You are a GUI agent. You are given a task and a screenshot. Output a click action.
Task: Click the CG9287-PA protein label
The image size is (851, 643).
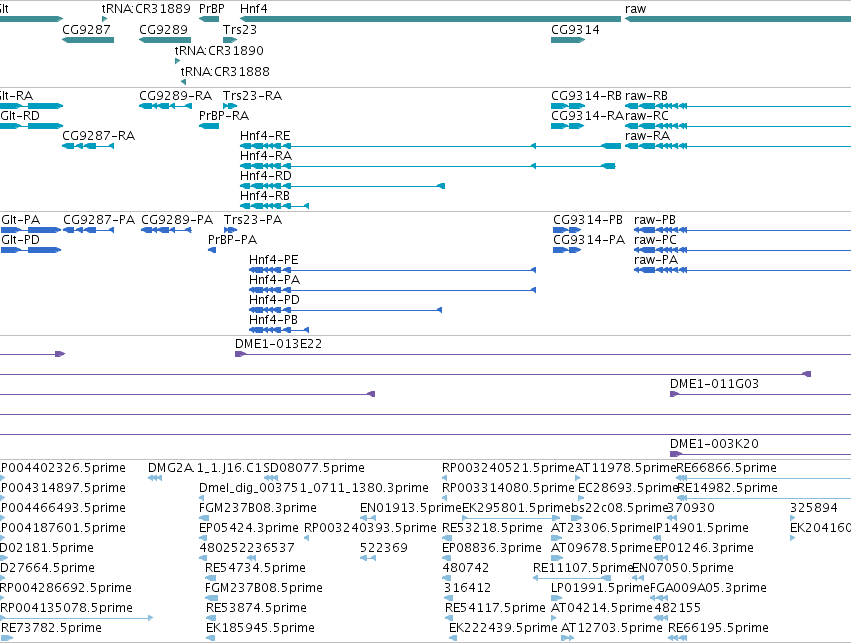point(99,220)
